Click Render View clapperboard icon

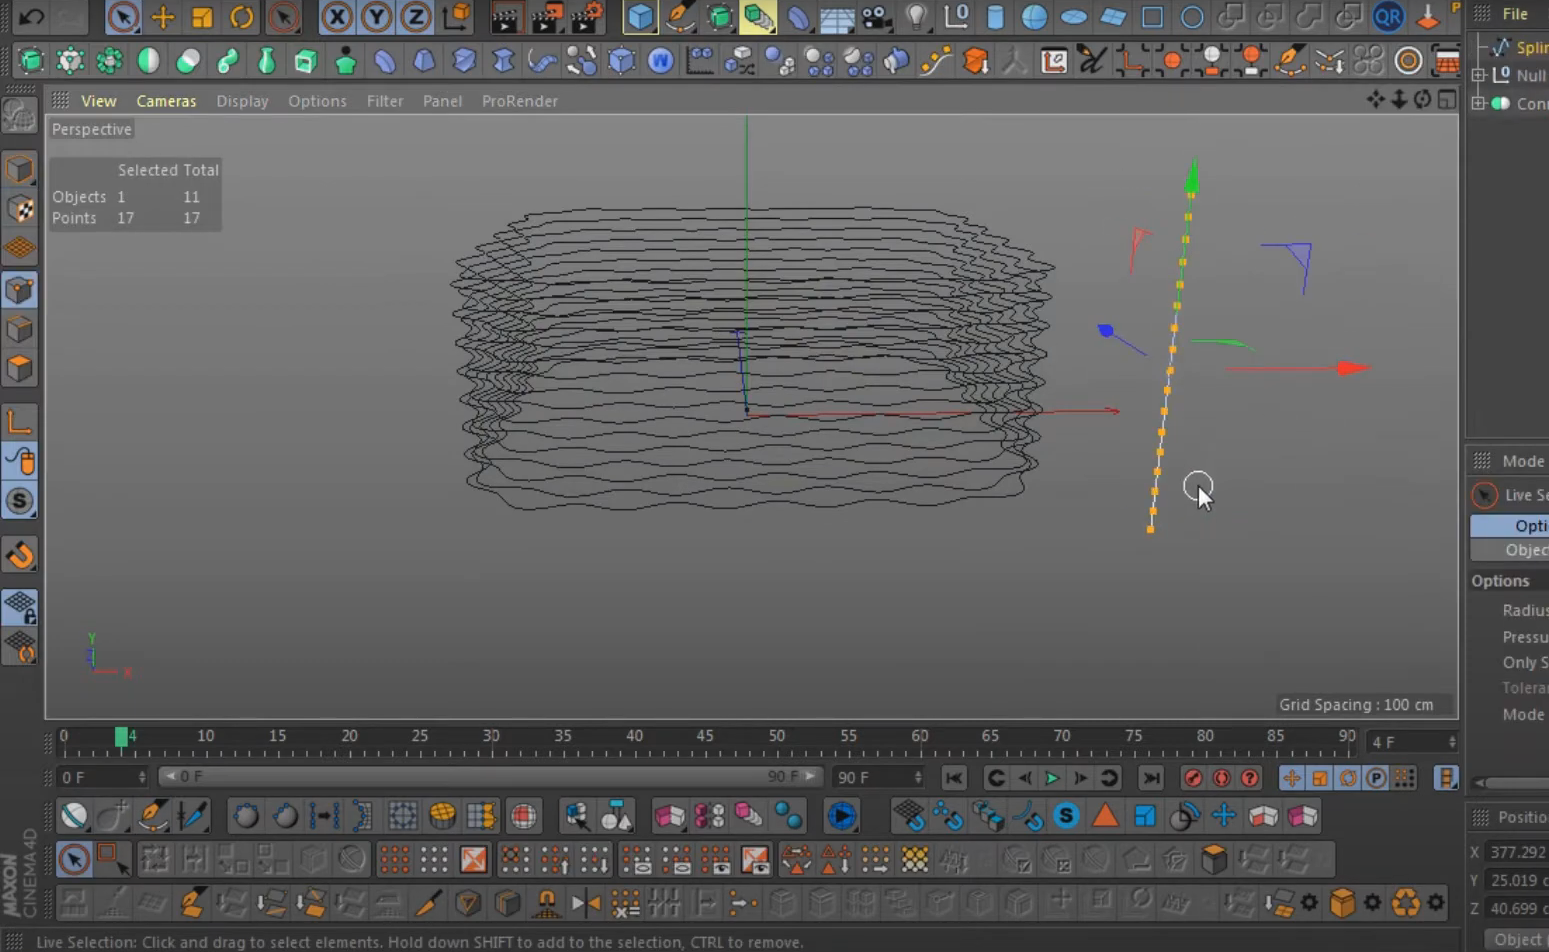coord(506,17)
